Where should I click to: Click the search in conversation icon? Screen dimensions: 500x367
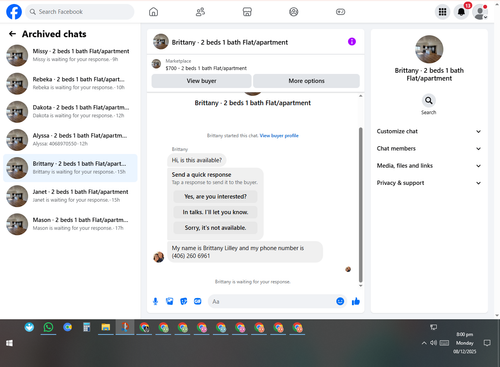point(429,100)
